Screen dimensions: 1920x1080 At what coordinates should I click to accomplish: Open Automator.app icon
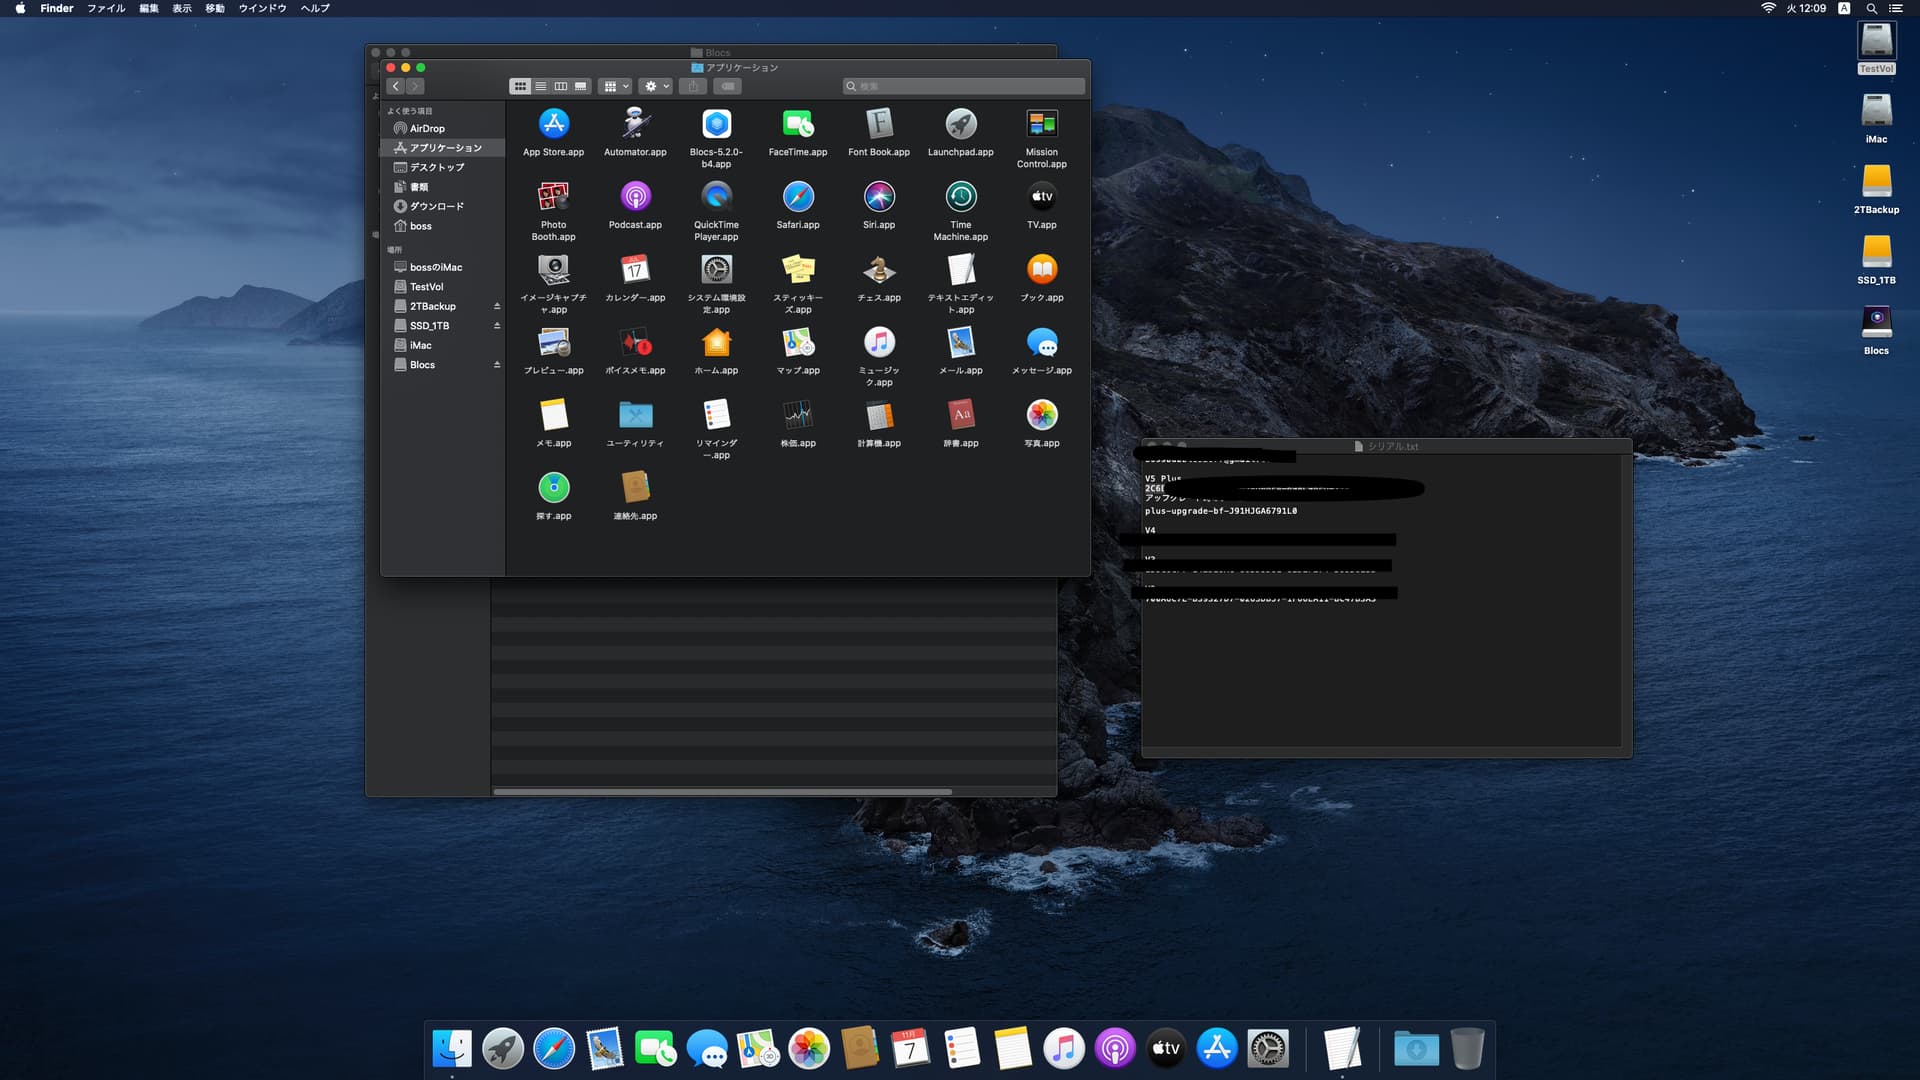635,125
